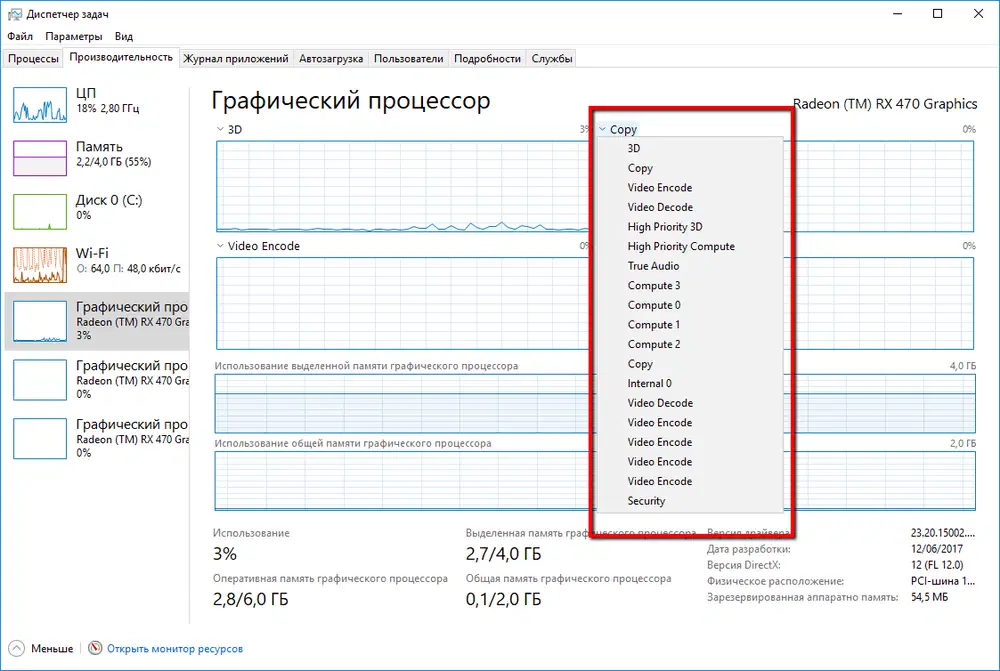1000x671 pixels.
Task: Click the 12/06/2017 driver date value
Action: pyautogui.click(x=937, y=549)
